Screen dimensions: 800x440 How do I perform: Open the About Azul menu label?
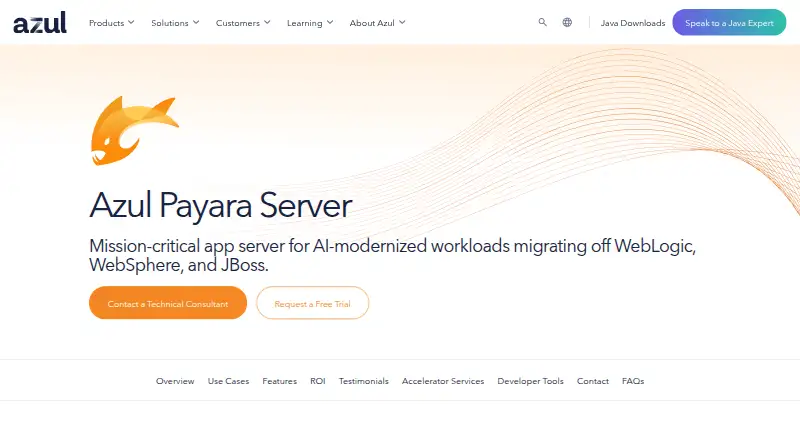(372, 23)
